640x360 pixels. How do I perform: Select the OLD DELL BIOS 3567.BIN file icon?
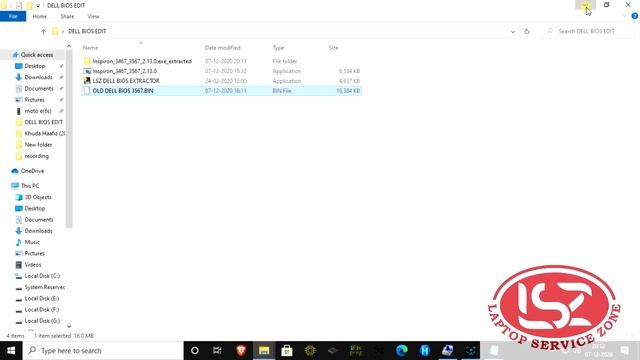(87, 91)
